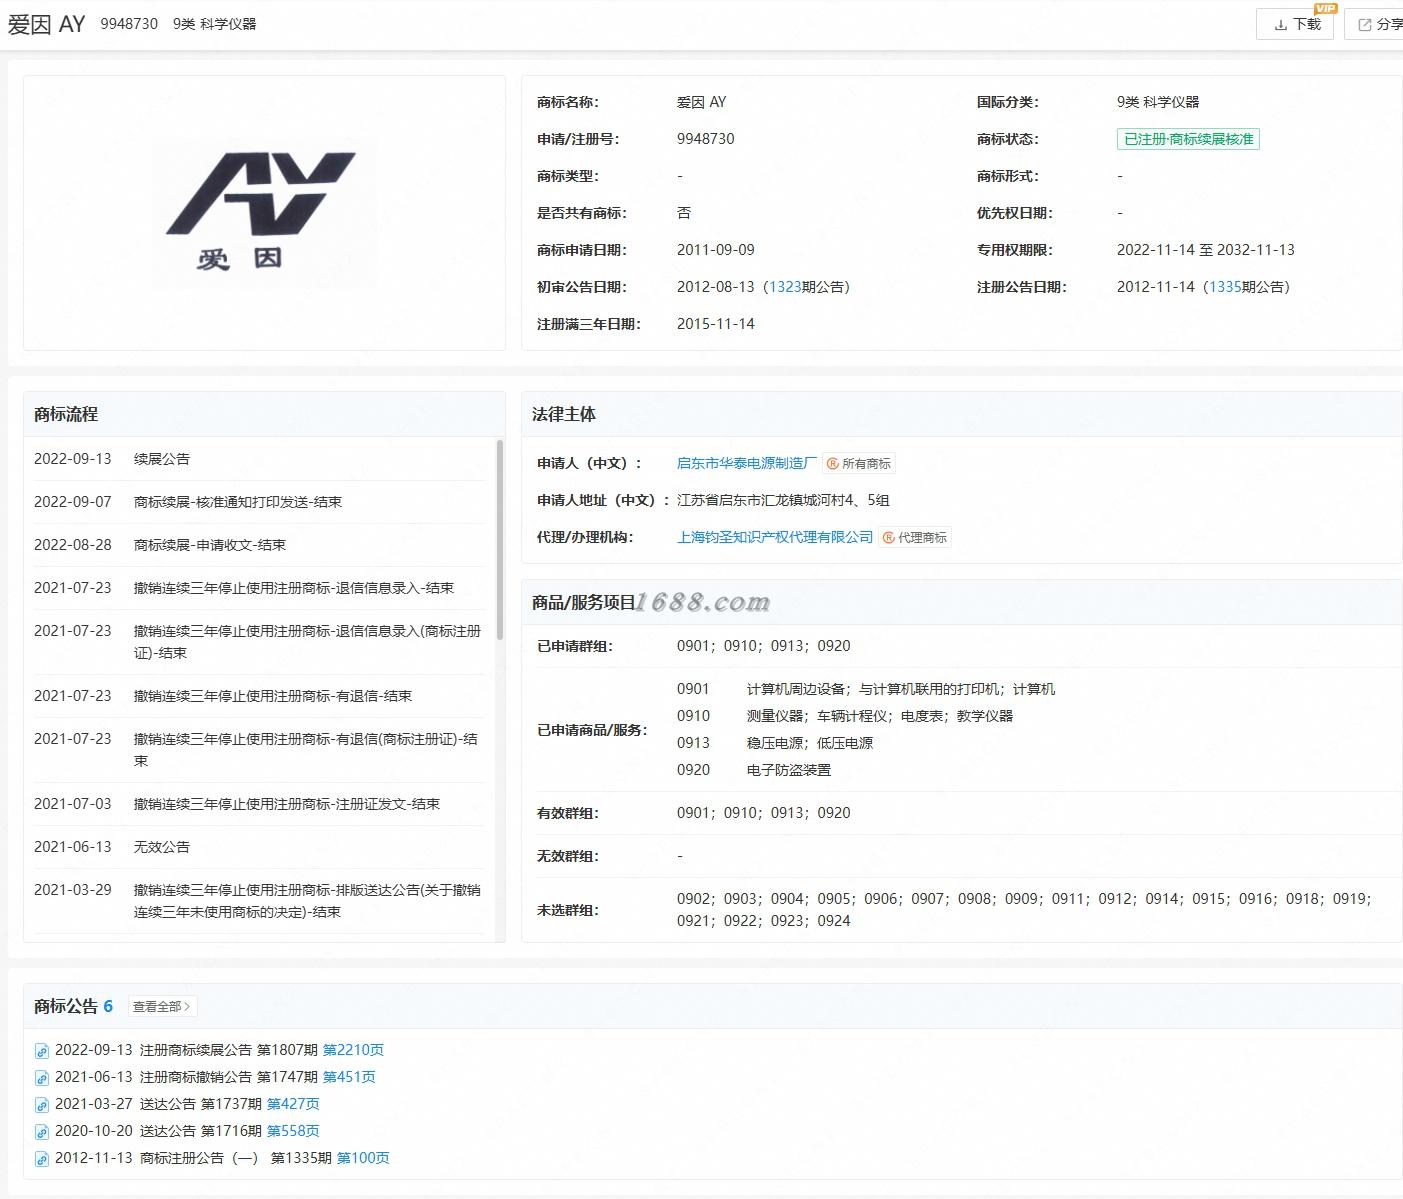
Task: Select the 2022-09-13 续展公告 process row
Action: click(x=259, y=459)
